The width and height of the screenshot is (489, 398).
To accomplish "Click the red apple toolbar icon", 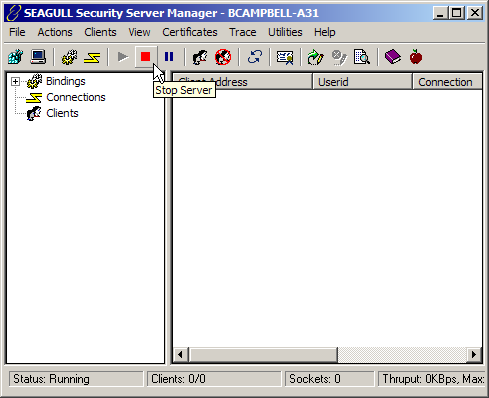I will [416, 57].
